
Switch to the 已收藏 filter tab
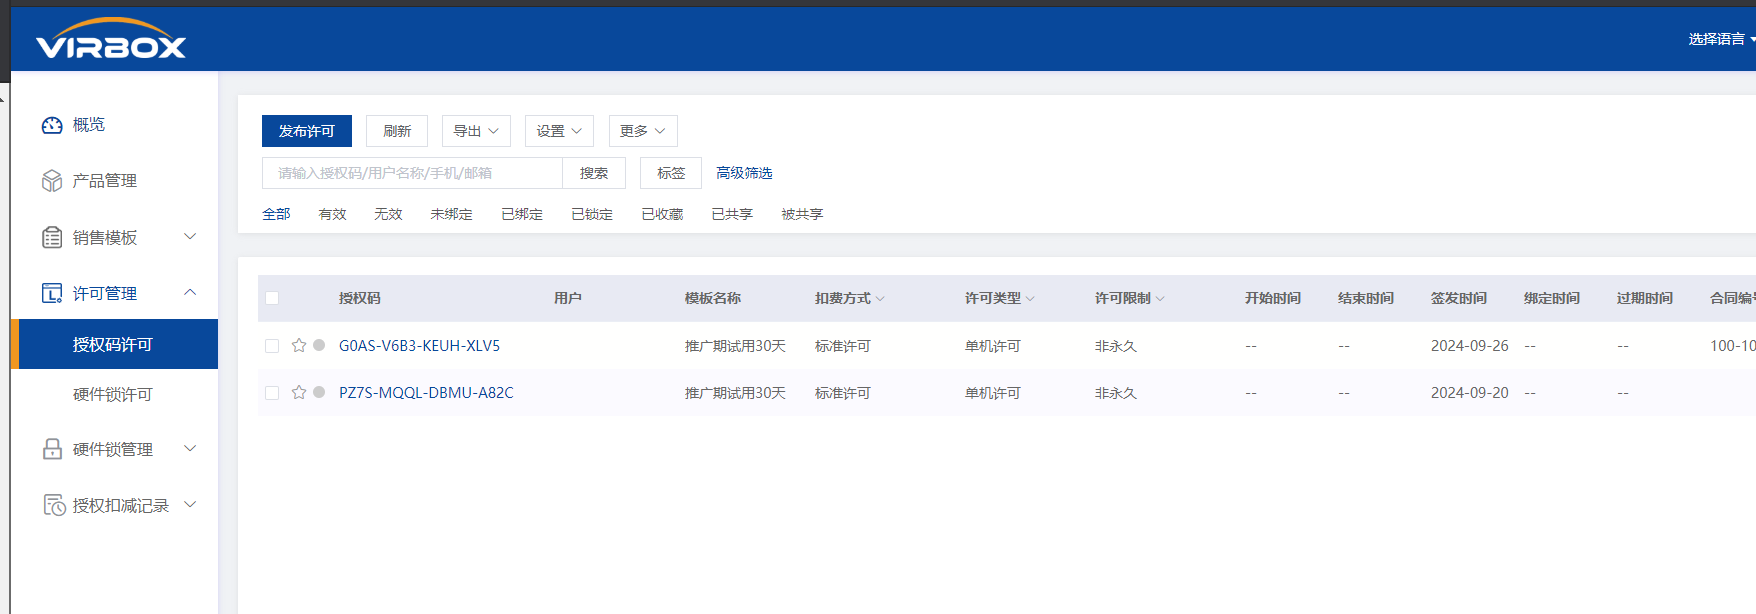tap(662, 214)
